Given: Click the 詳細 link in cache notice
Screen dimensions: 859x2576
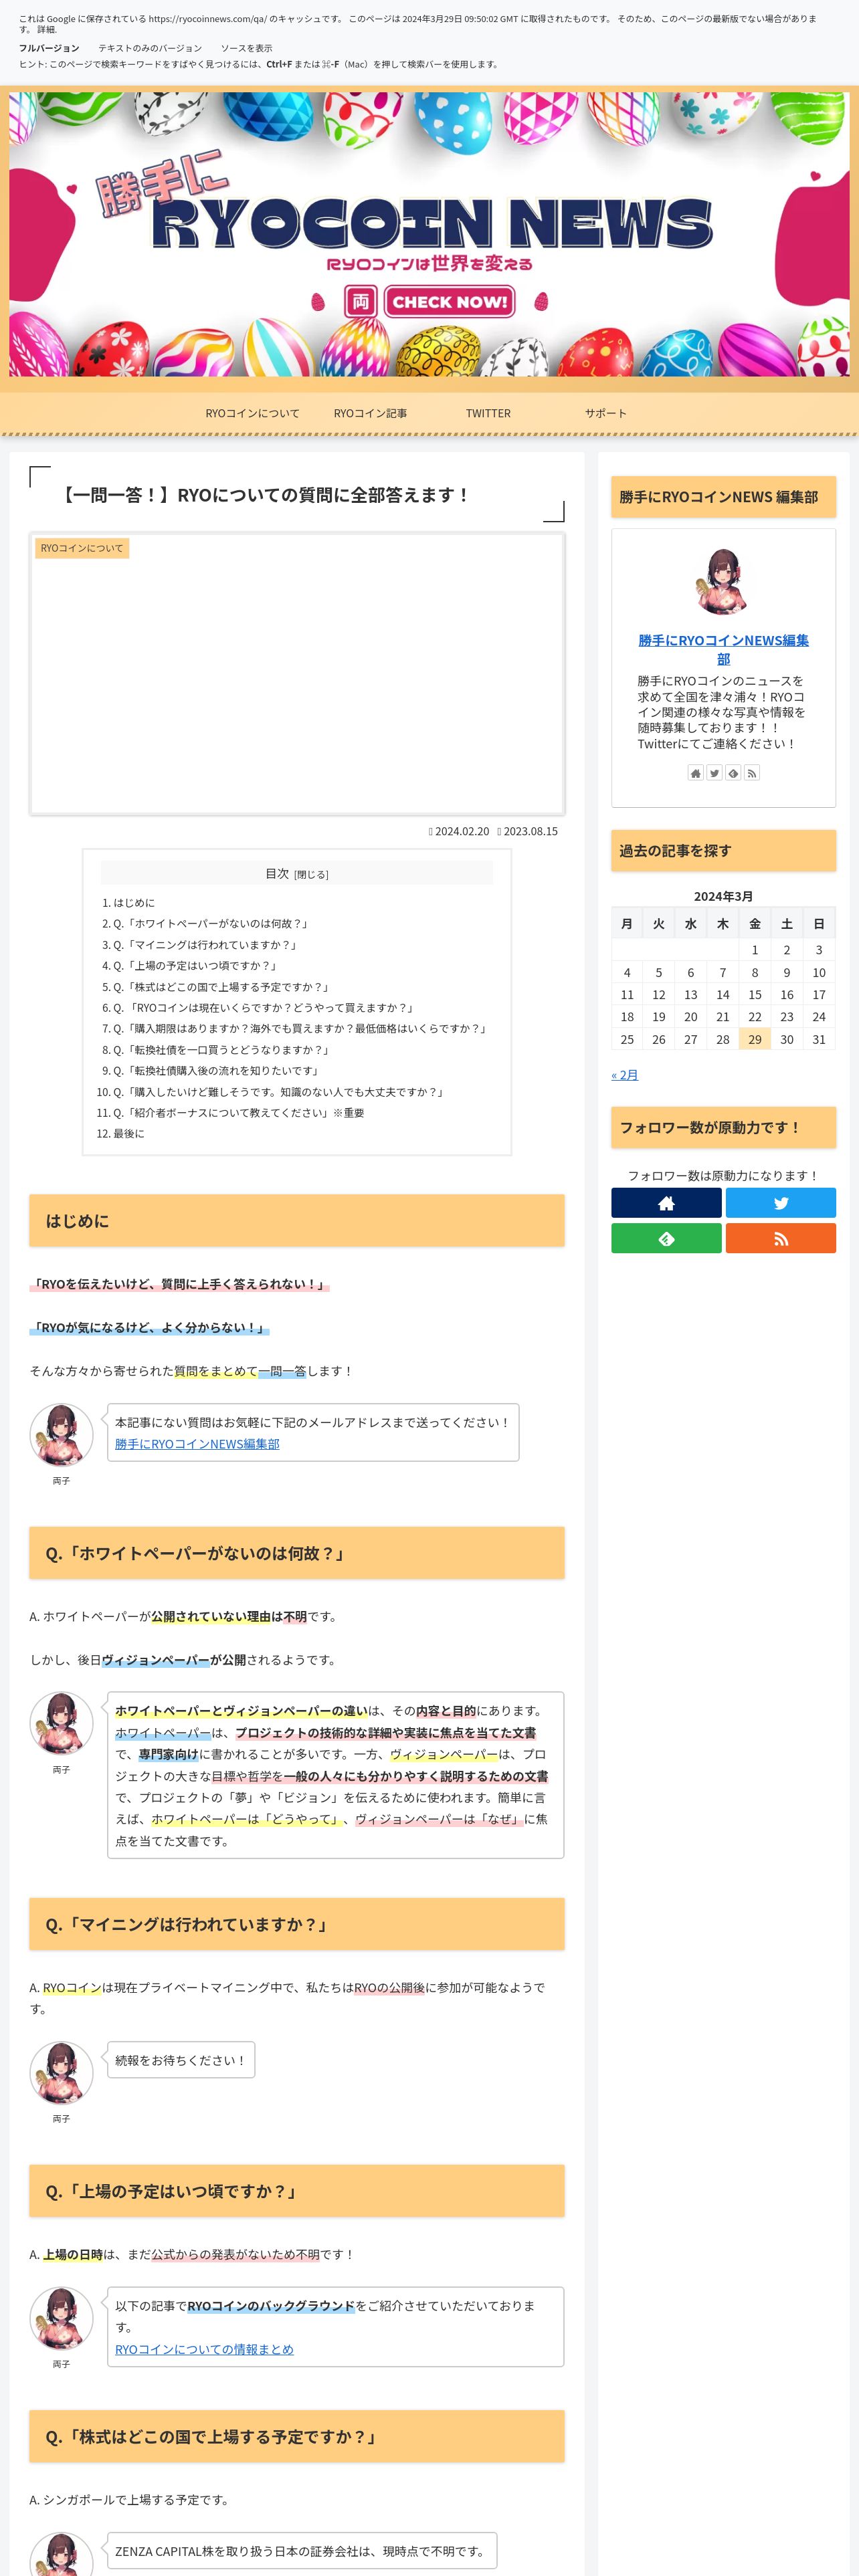Looking at the screenshot, I should tap(47, 30).
